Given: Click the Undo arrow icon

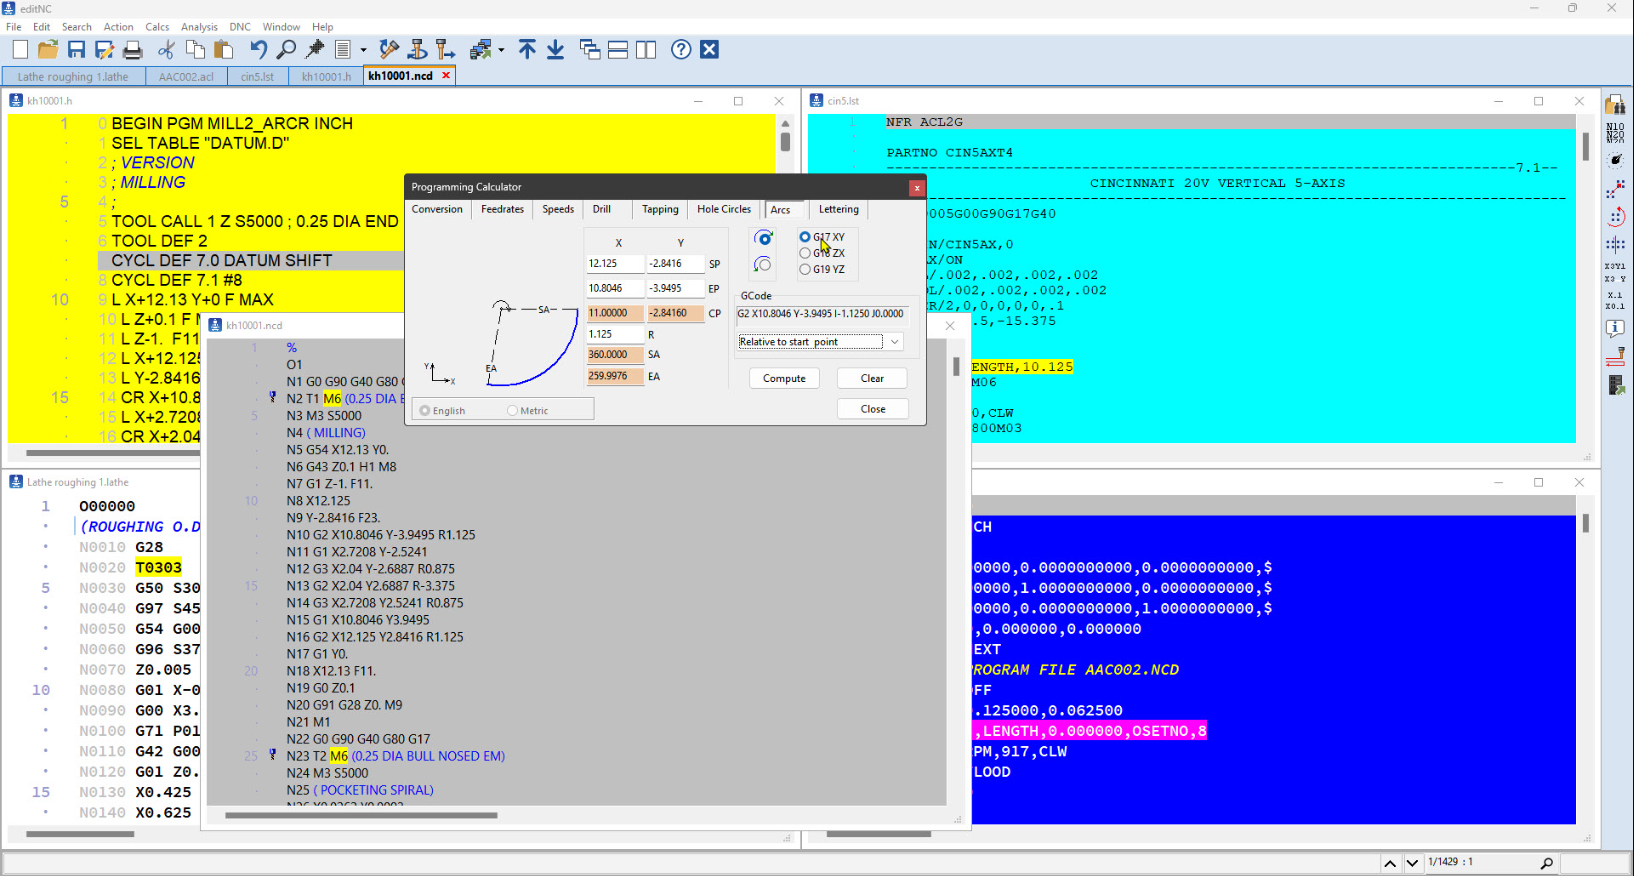Looking at the screenshot, I should pyautogui.click(x=258, y=50).
